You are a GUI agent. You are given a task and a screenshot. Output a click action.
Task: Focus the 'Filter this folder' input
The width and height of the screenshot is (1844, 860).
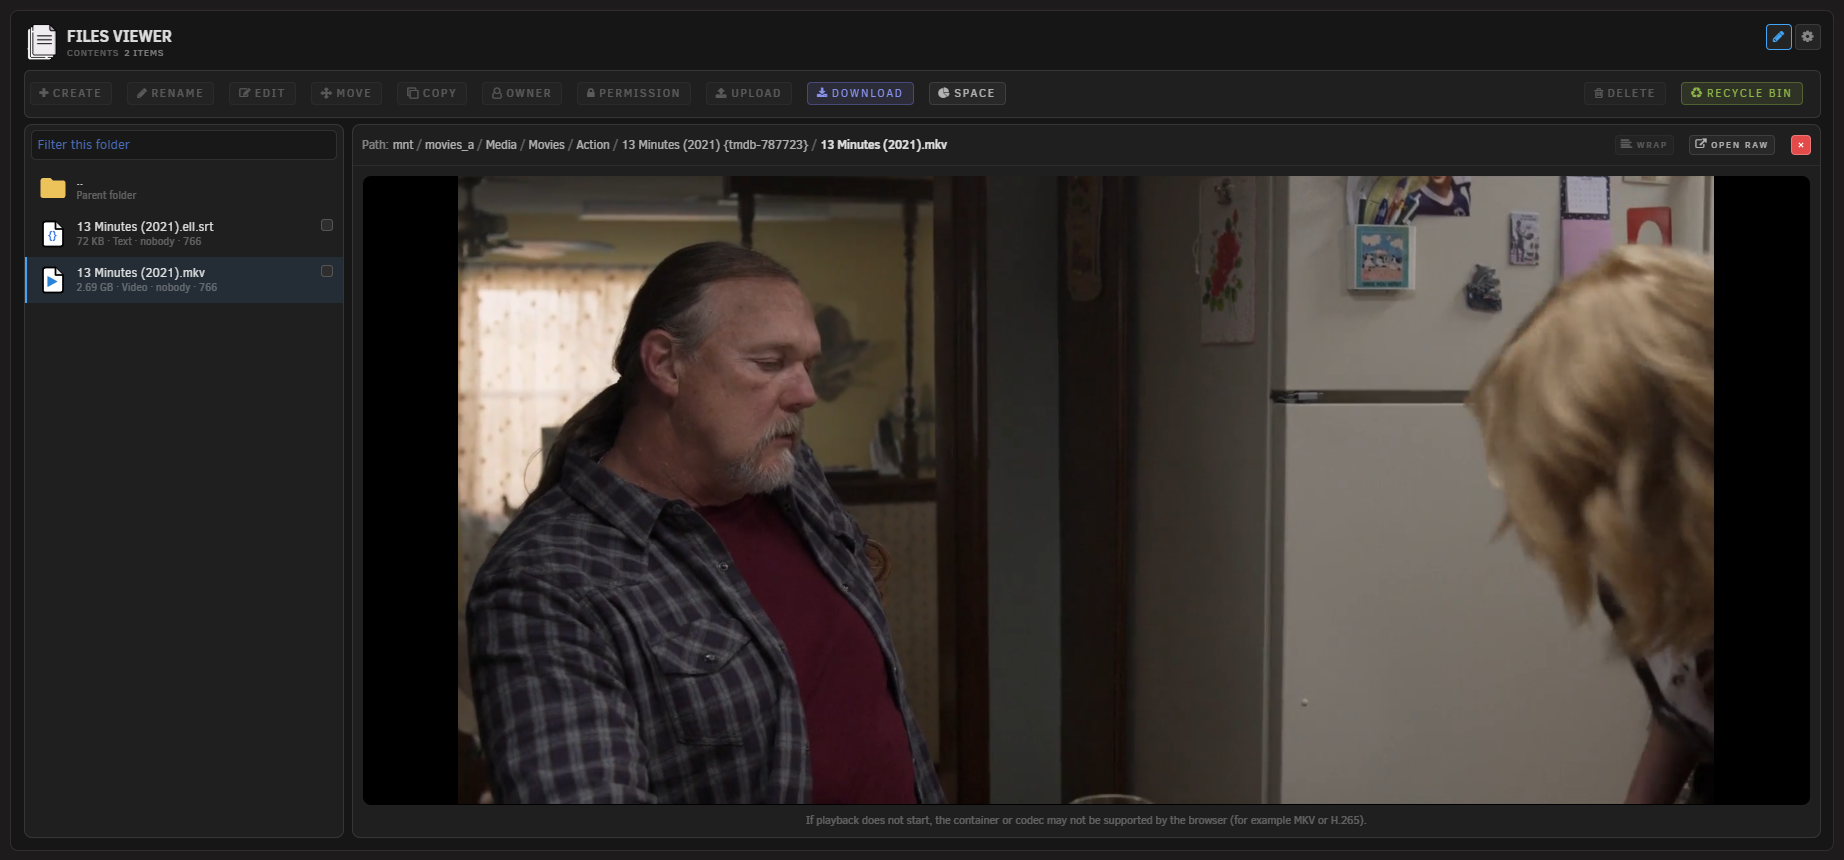pos(184,145)
